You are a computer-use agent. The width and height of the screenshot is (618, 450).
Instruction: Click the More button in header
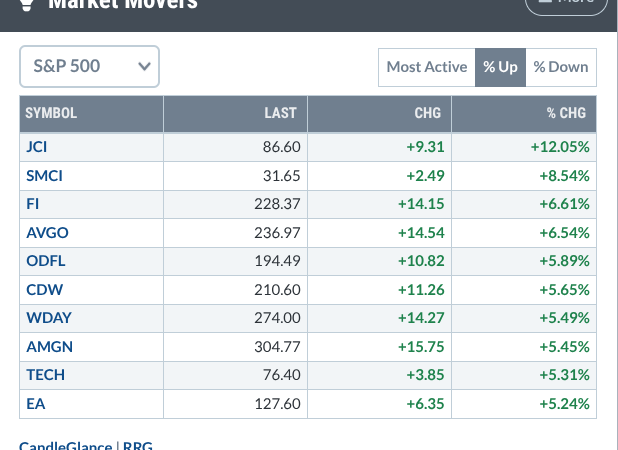click(x=566, y=5)
